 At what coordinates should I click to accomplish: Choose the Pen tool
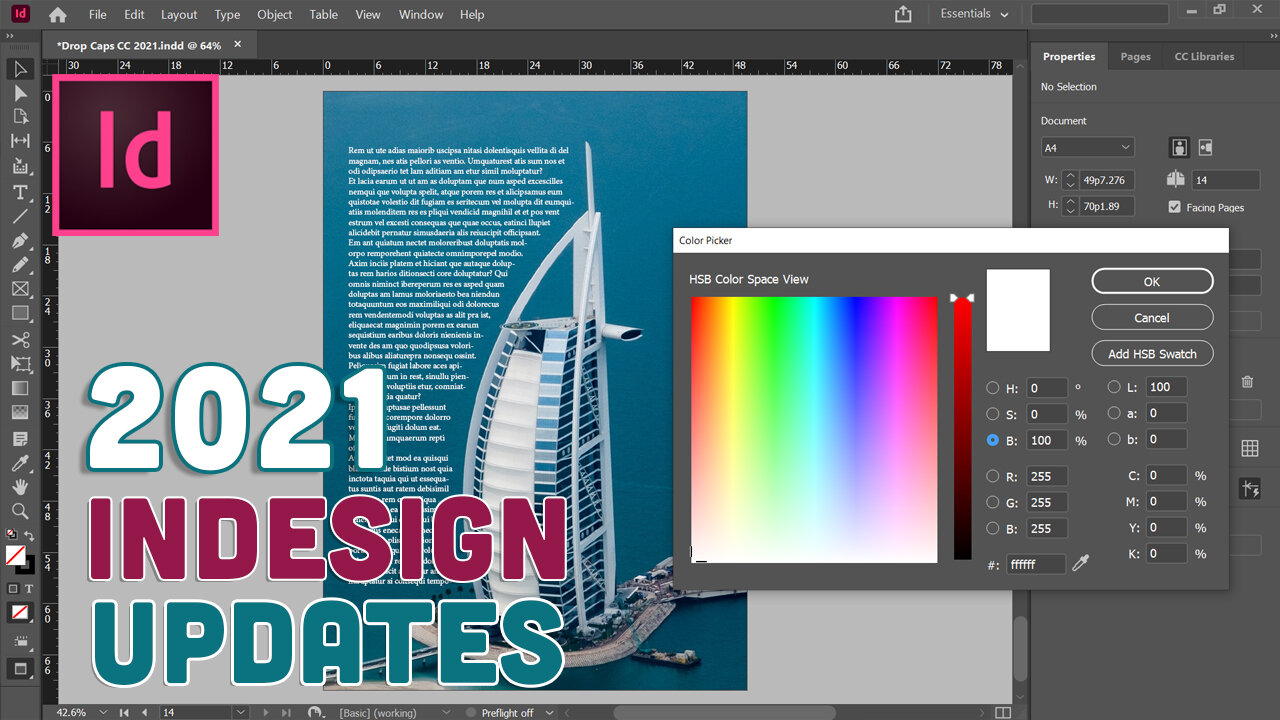(x=20, y=241)
